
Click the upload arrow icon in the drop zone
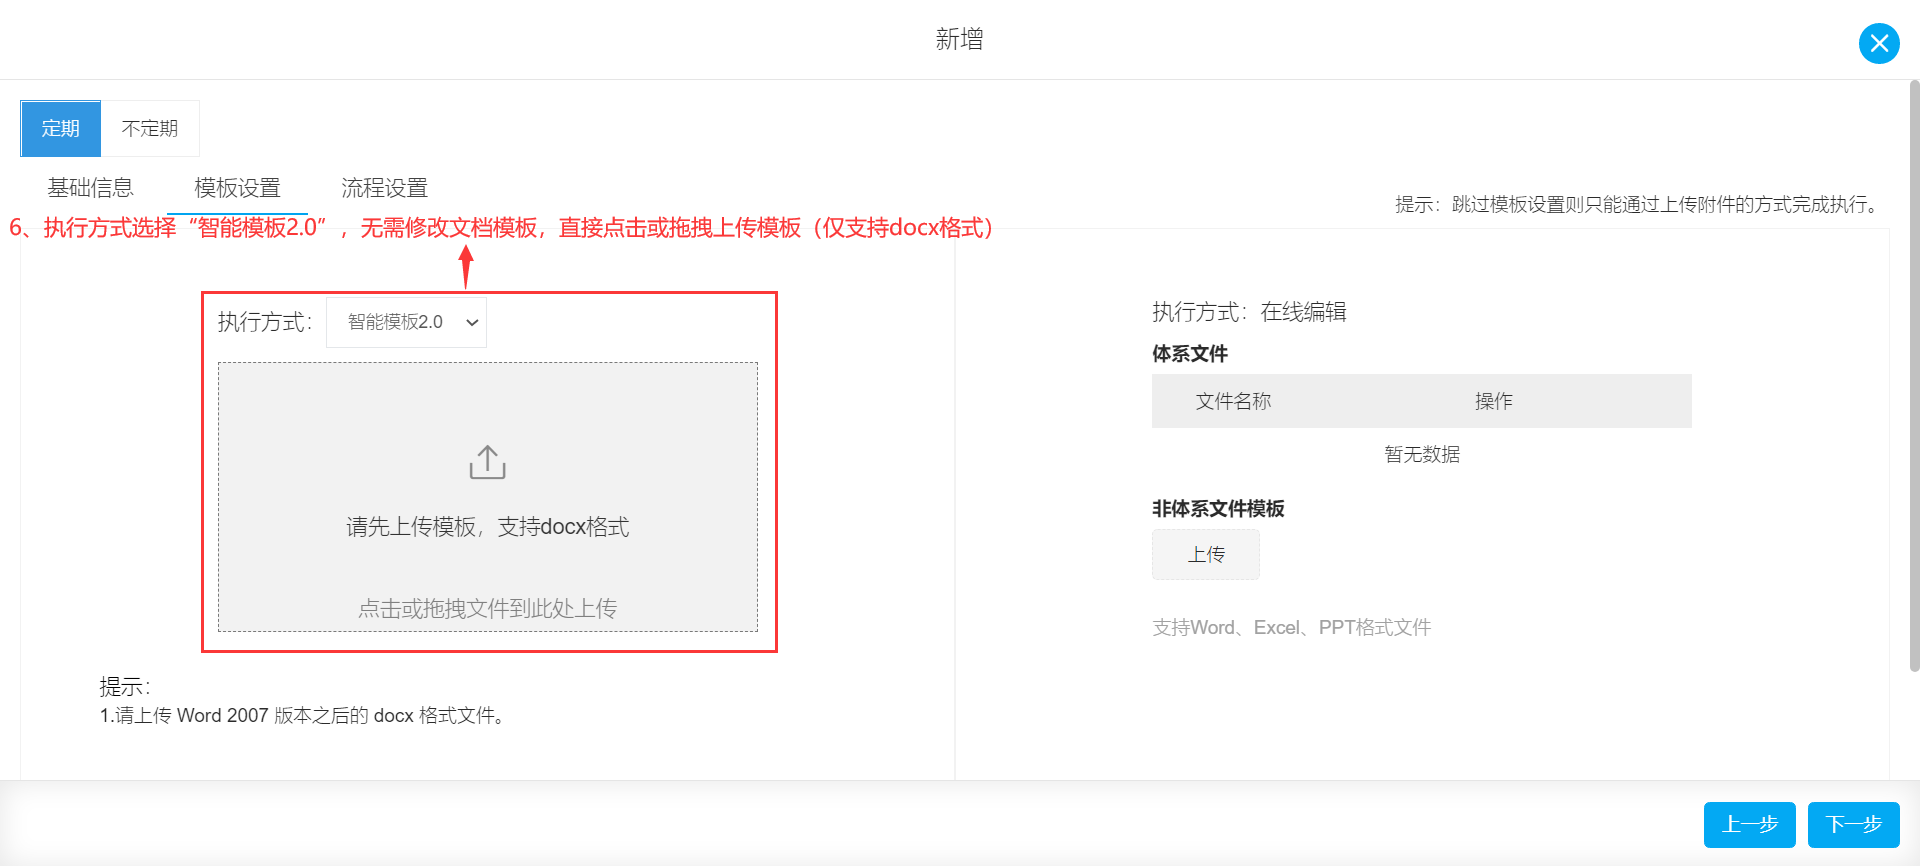point(488,462)
